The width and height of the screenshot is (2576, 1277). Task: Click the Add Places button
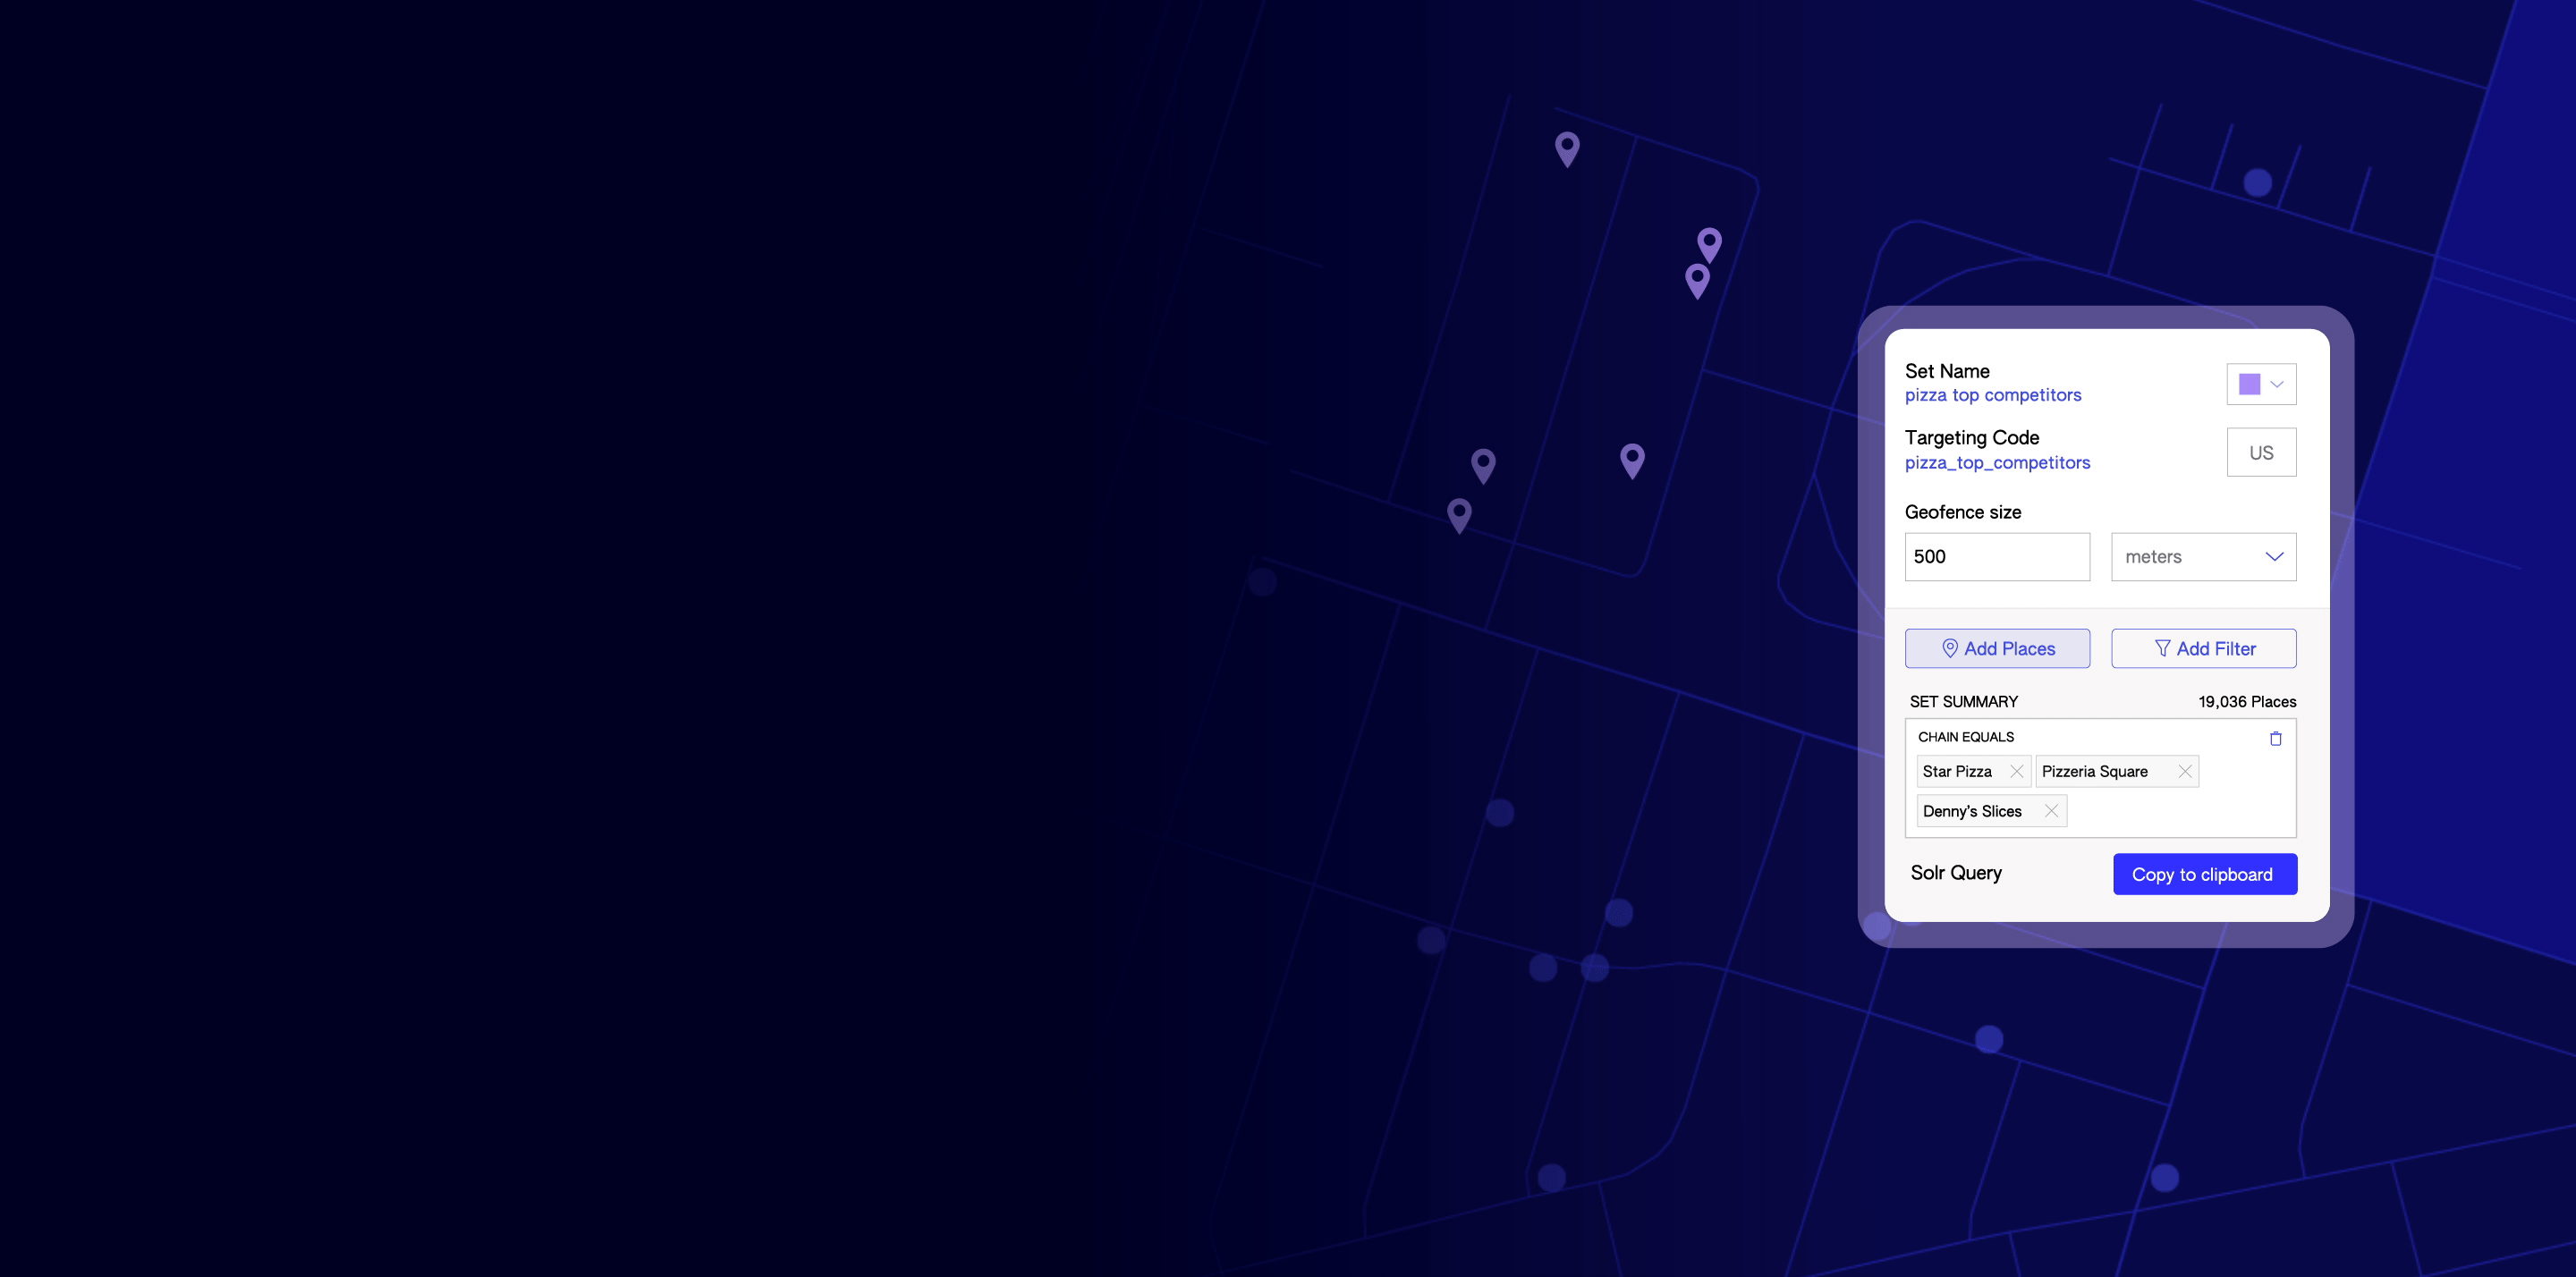pos(1996,647)
